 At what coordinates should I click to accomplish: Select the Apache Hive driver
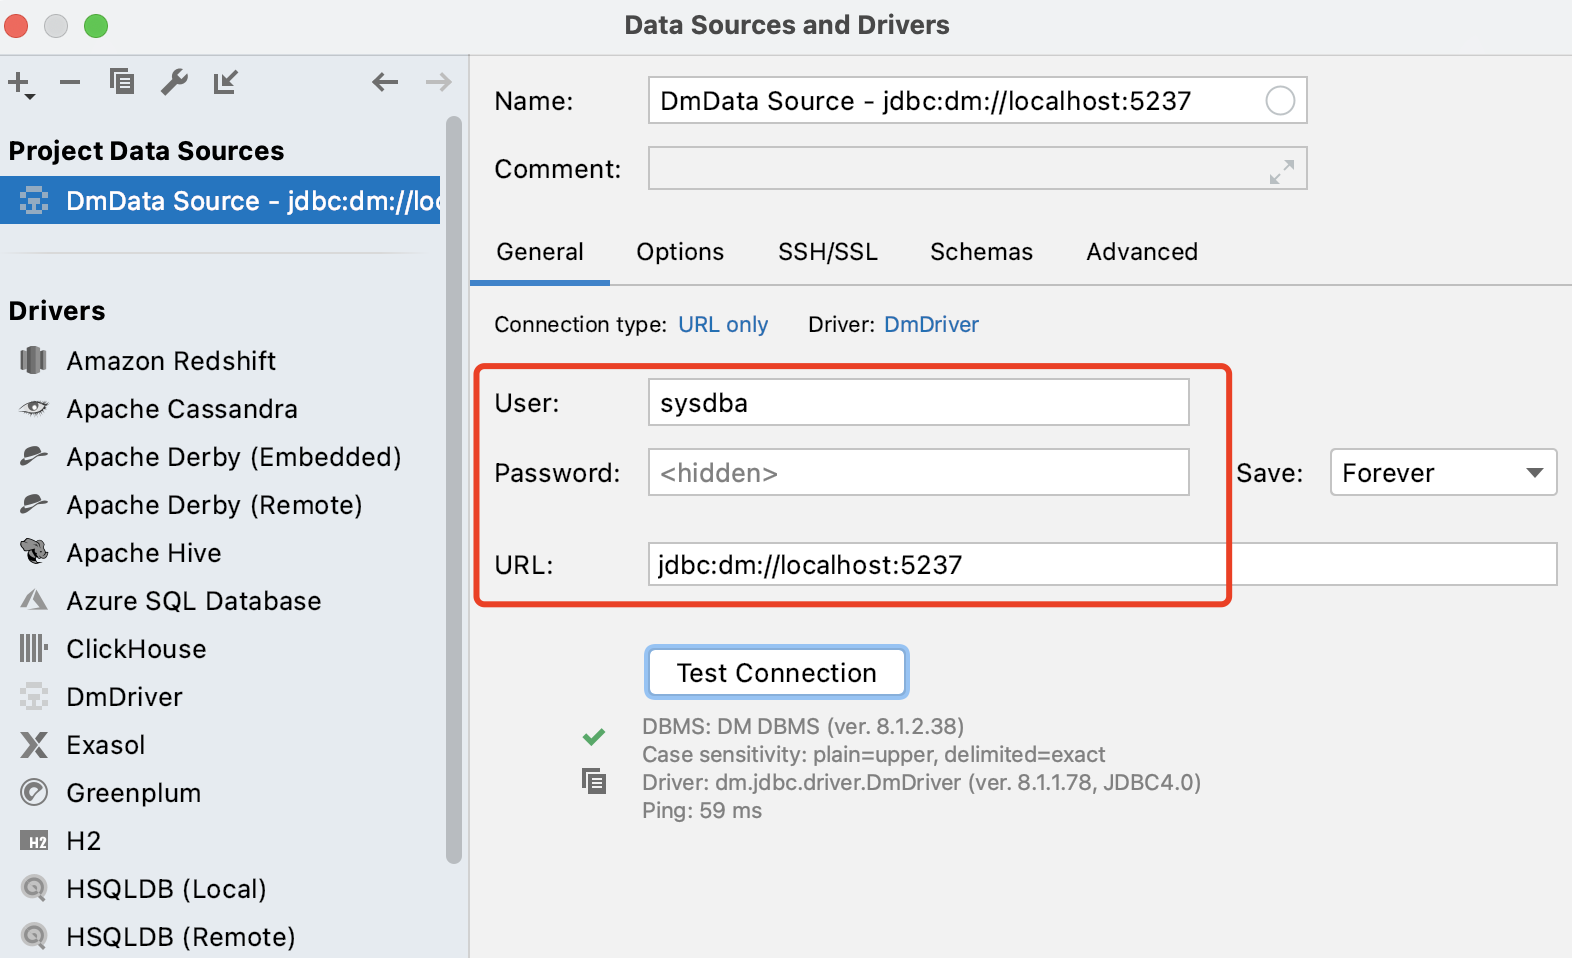(144, 553)
